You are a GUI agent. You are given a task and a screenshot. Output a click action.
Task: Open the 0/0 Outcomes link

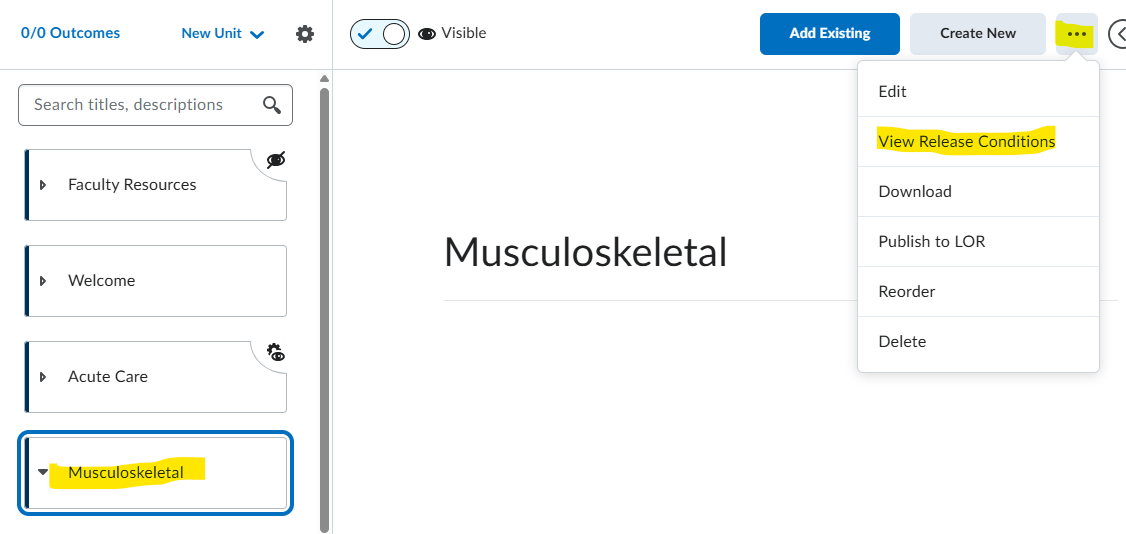click(x=70, y=33)
